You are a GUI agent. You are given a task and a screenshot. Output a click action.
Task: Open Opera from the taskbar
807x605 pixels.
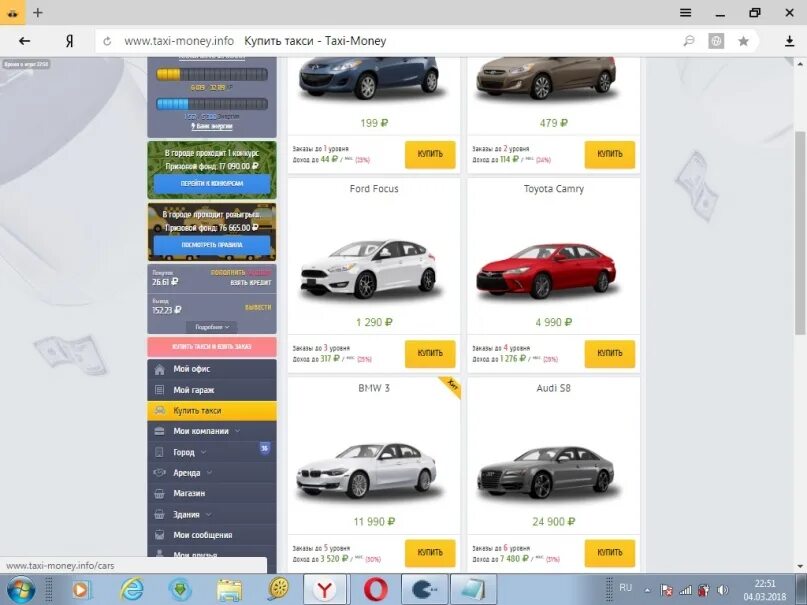pos(376,590)
